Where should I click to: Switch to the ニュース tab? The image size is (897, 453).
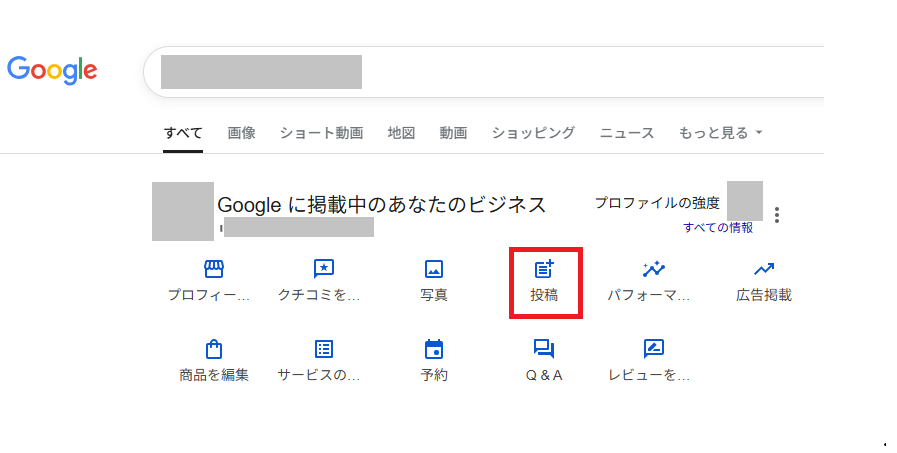coord(626,133)
